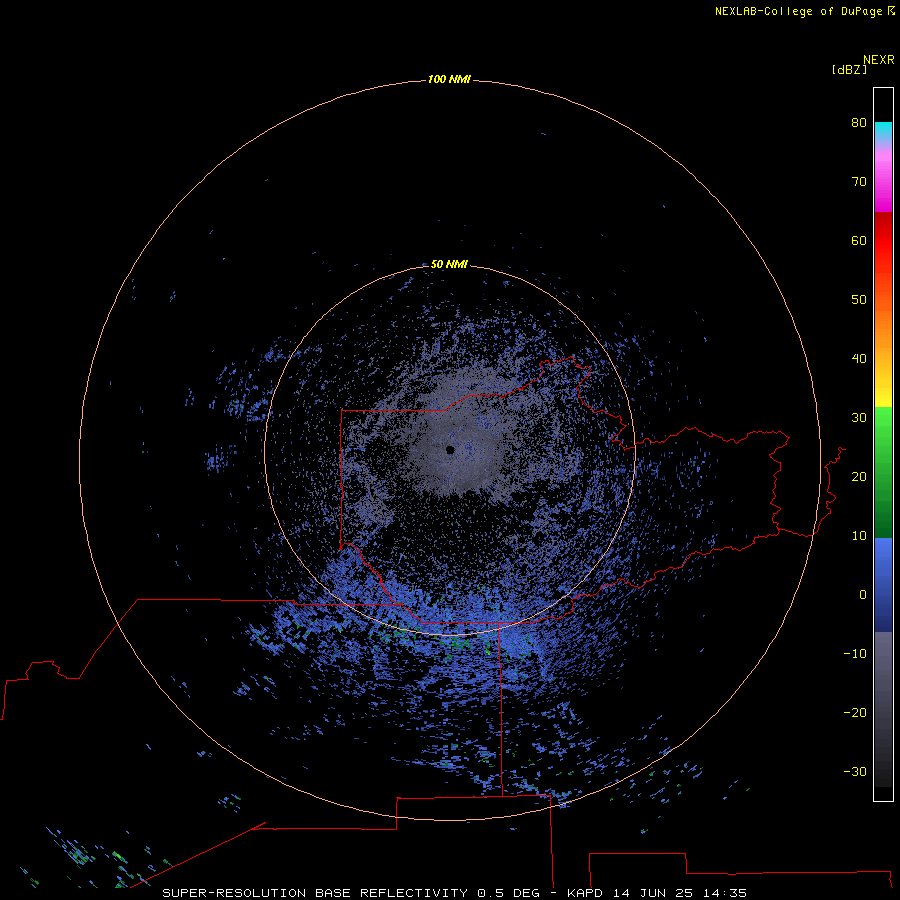Click the 70 dBZ scale label
The width and height of the screenshot is (900, 900).
coord(859,181)
